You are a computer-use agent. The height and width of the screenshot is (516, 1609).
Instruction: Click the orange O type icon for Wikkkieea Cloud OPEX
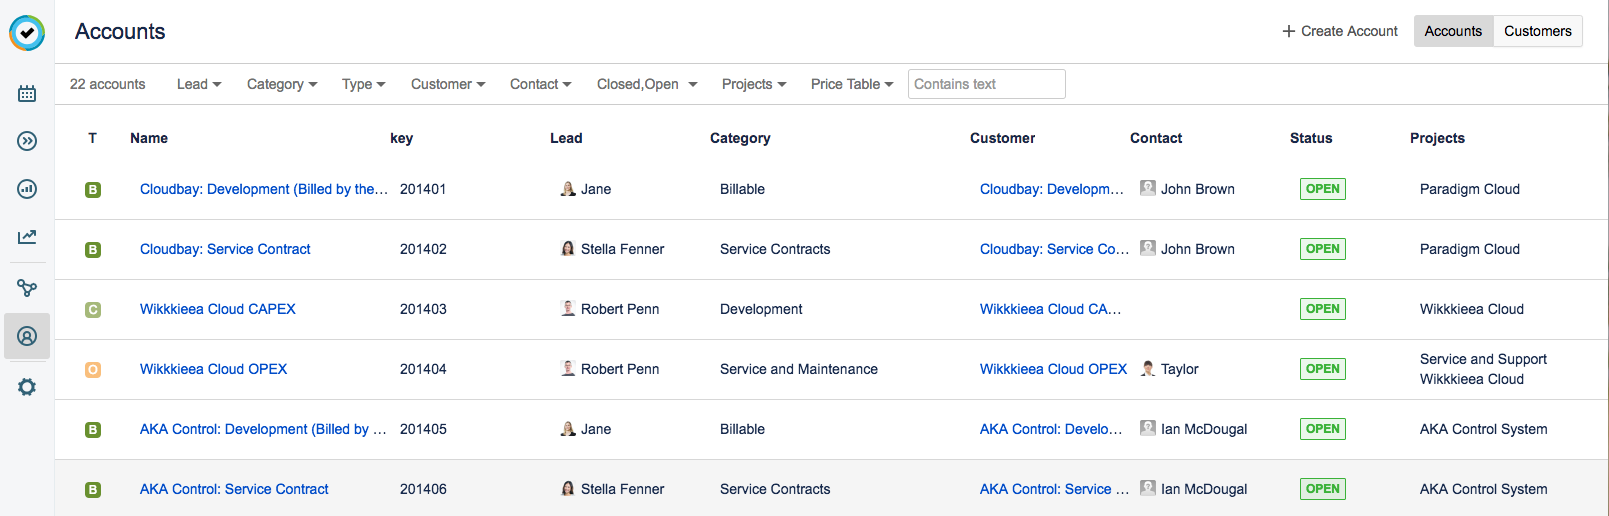coord(93,370)
